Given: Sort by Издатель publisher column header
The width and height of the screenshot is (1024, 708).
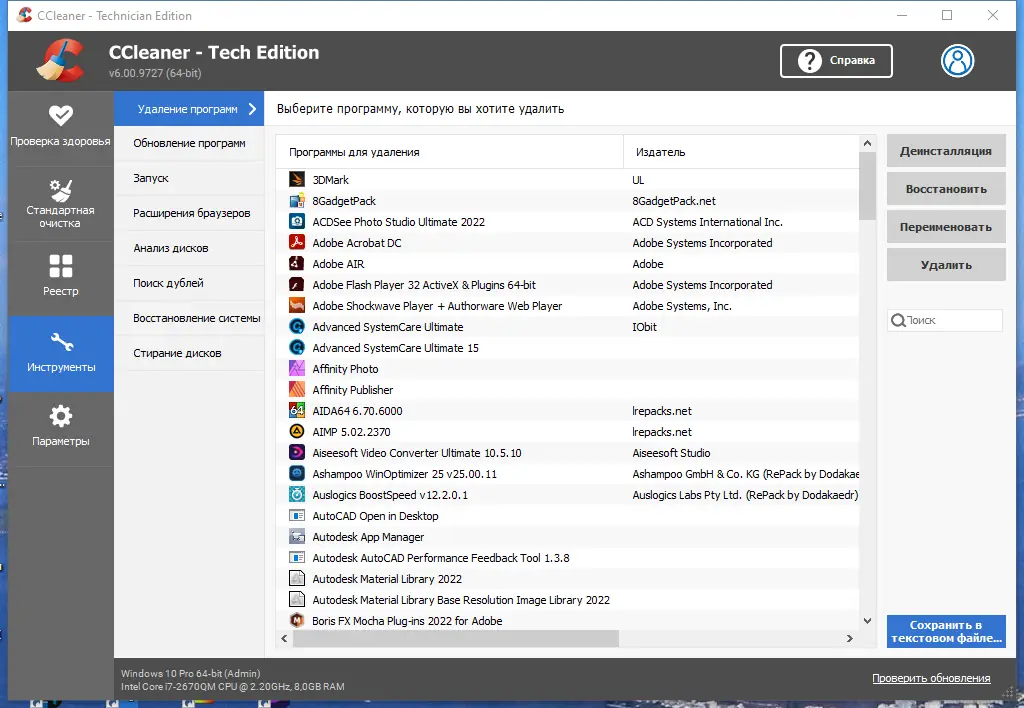Looking at the screenshot, I should pyautogui.click(x=741, y=152).
